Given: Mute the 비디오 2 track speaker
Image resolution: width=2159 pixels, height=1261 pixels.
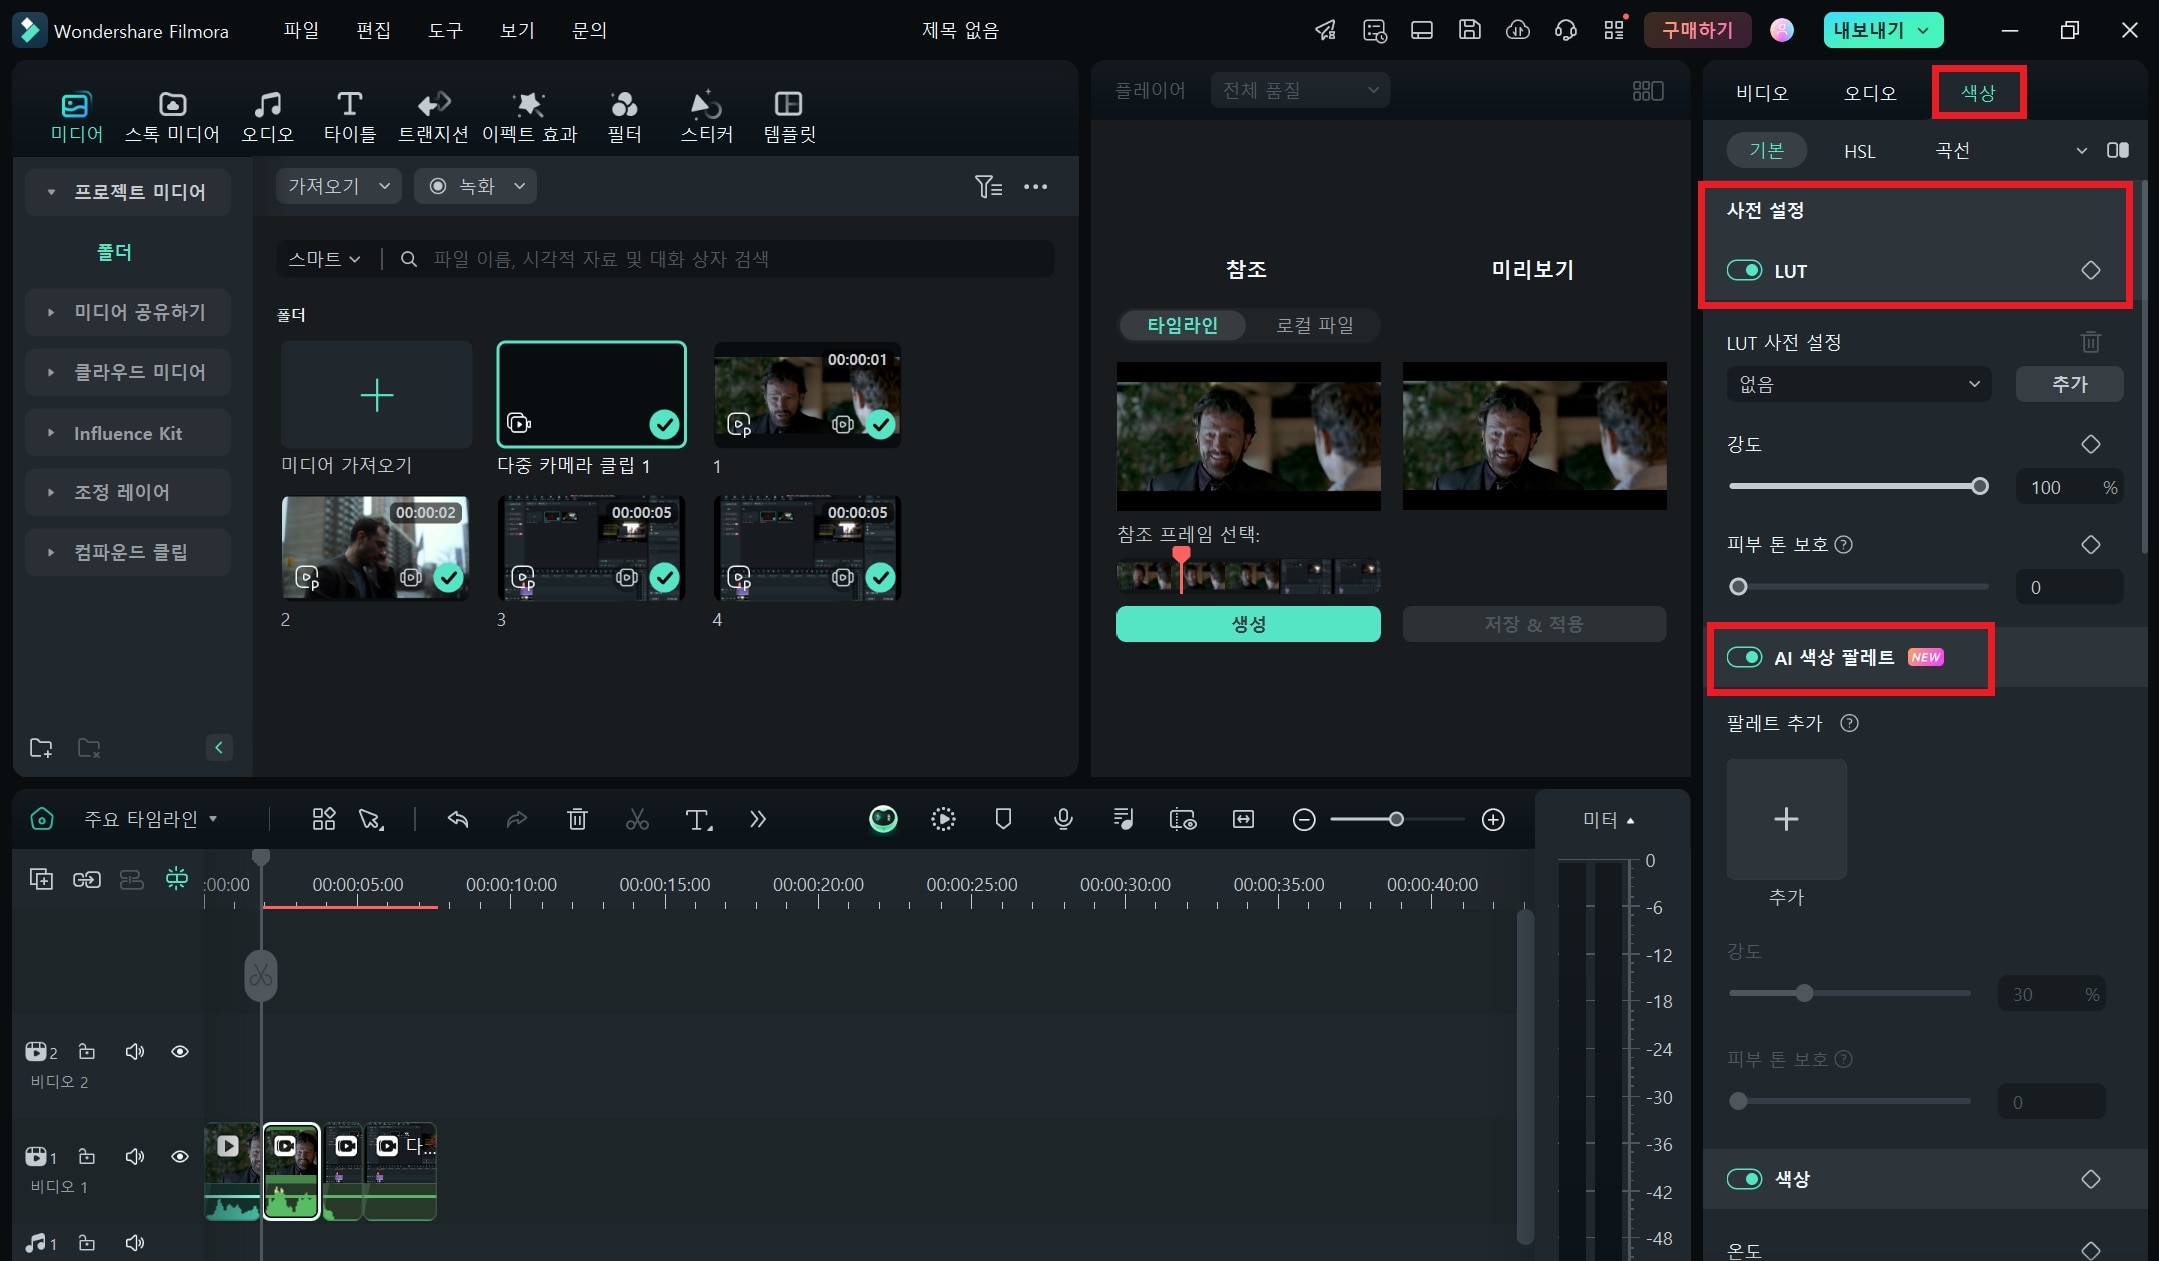Looking at the screenshot, I should click(x=134, y=1052).
